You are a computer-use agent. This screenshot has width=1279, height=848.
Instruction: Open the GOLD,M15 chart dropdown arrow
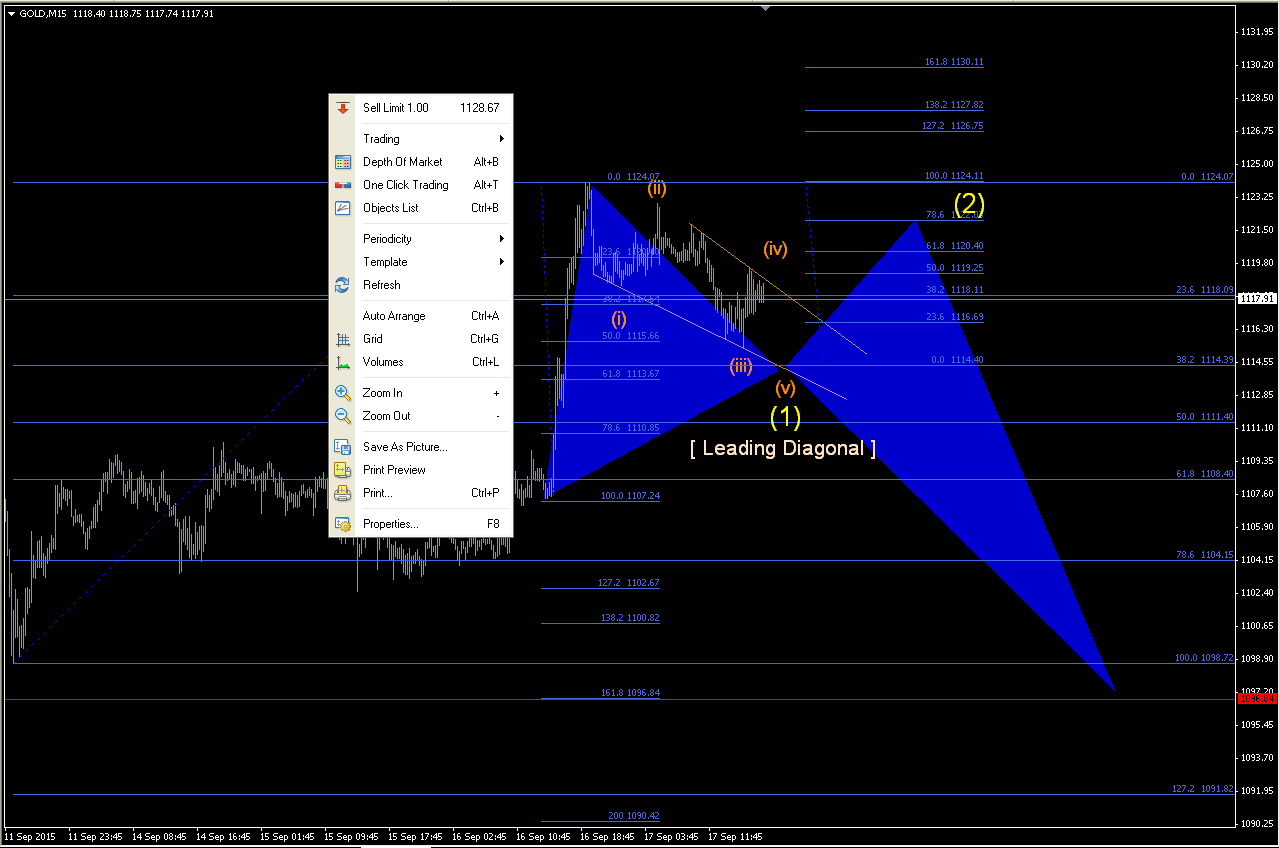11,13
